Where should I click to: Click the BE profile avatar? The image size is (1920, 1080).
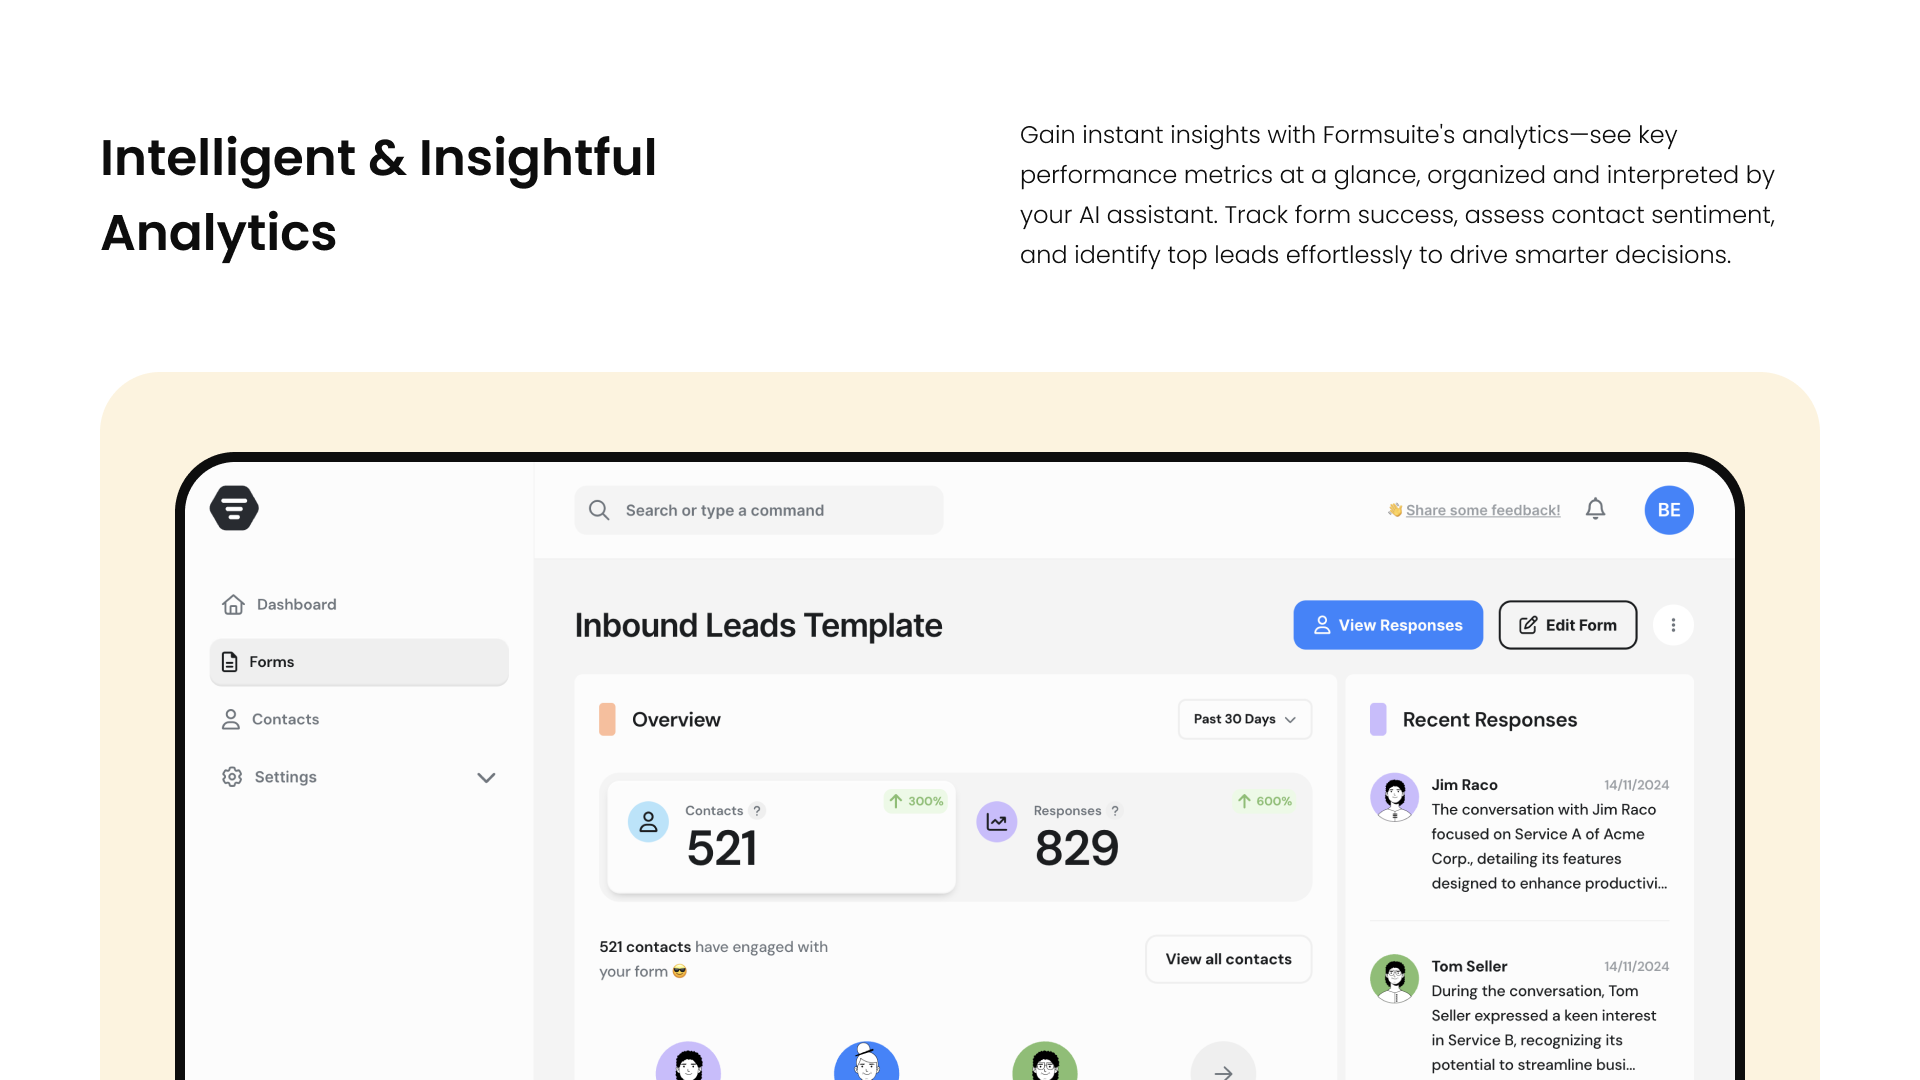tap(1668, 510)
